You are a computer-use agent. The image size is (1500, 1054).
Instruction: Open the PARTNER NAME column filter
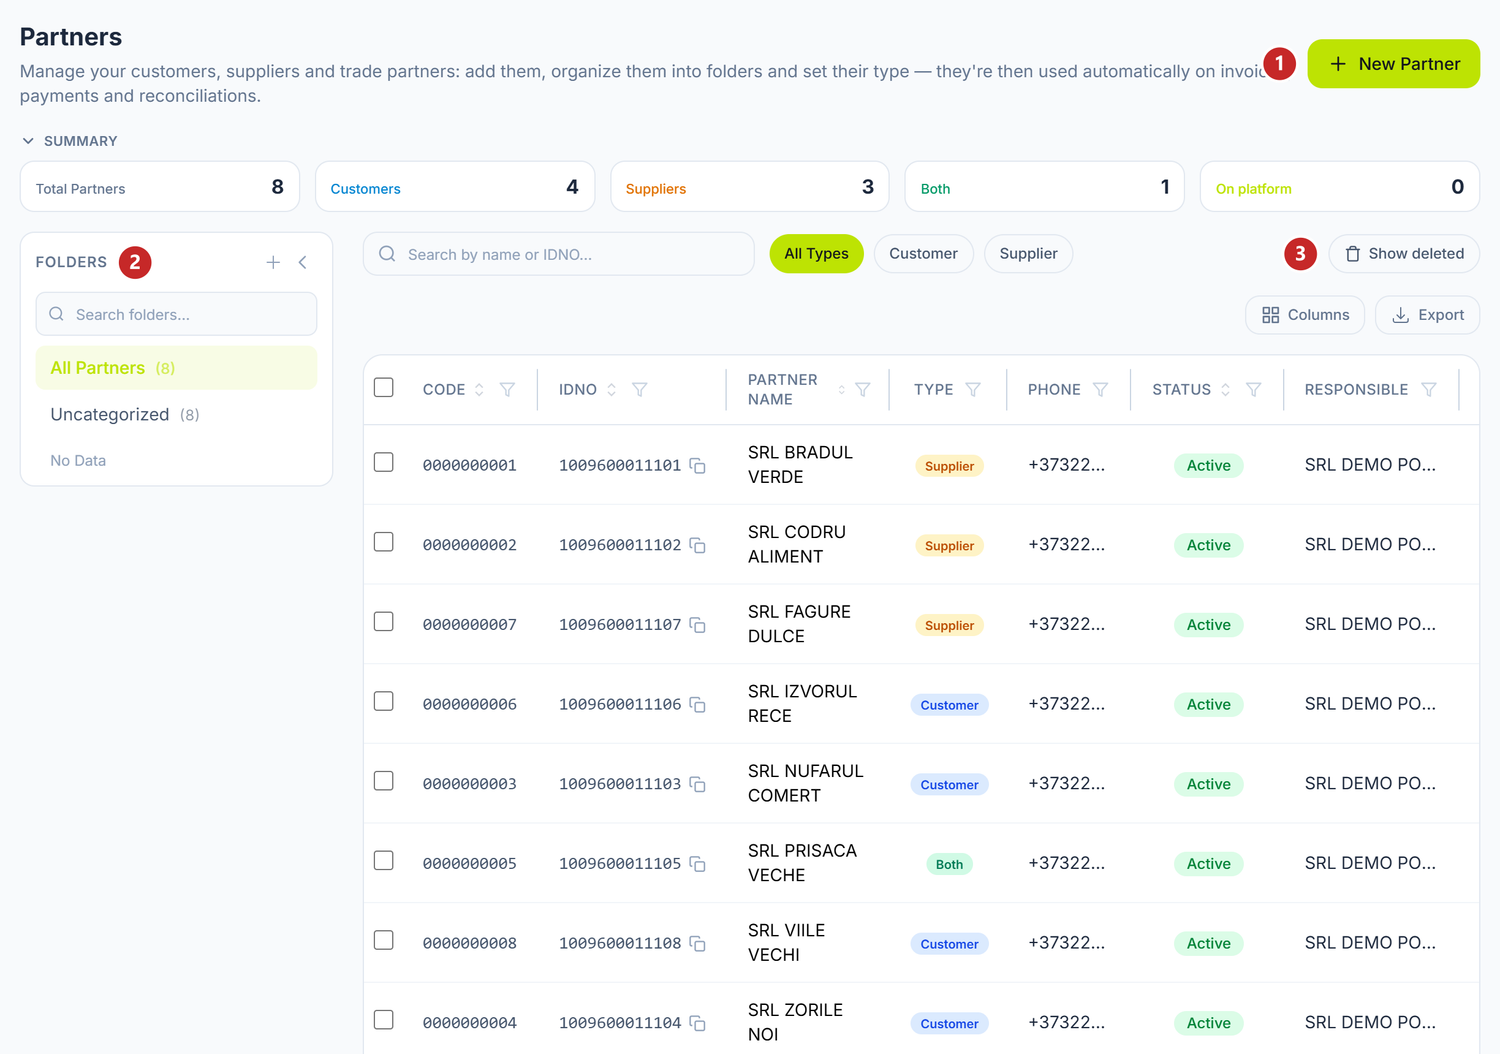[863, 390]
